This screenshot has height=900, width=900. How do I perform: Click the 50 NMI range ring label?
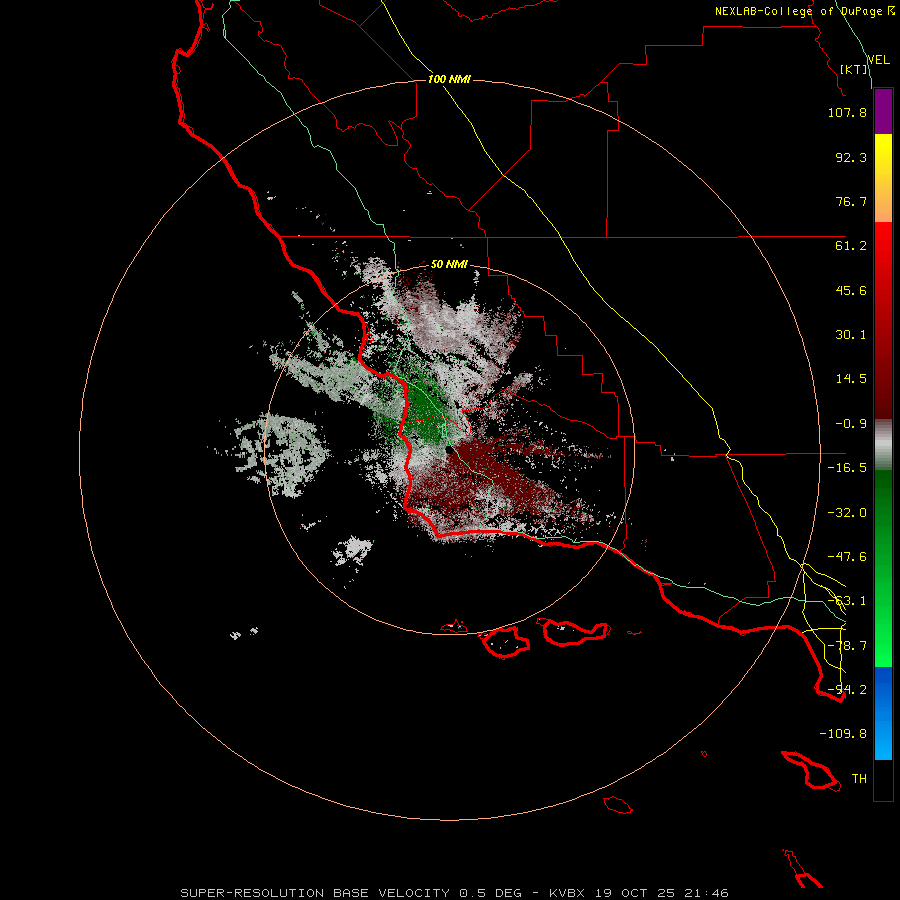pos(449,265)
